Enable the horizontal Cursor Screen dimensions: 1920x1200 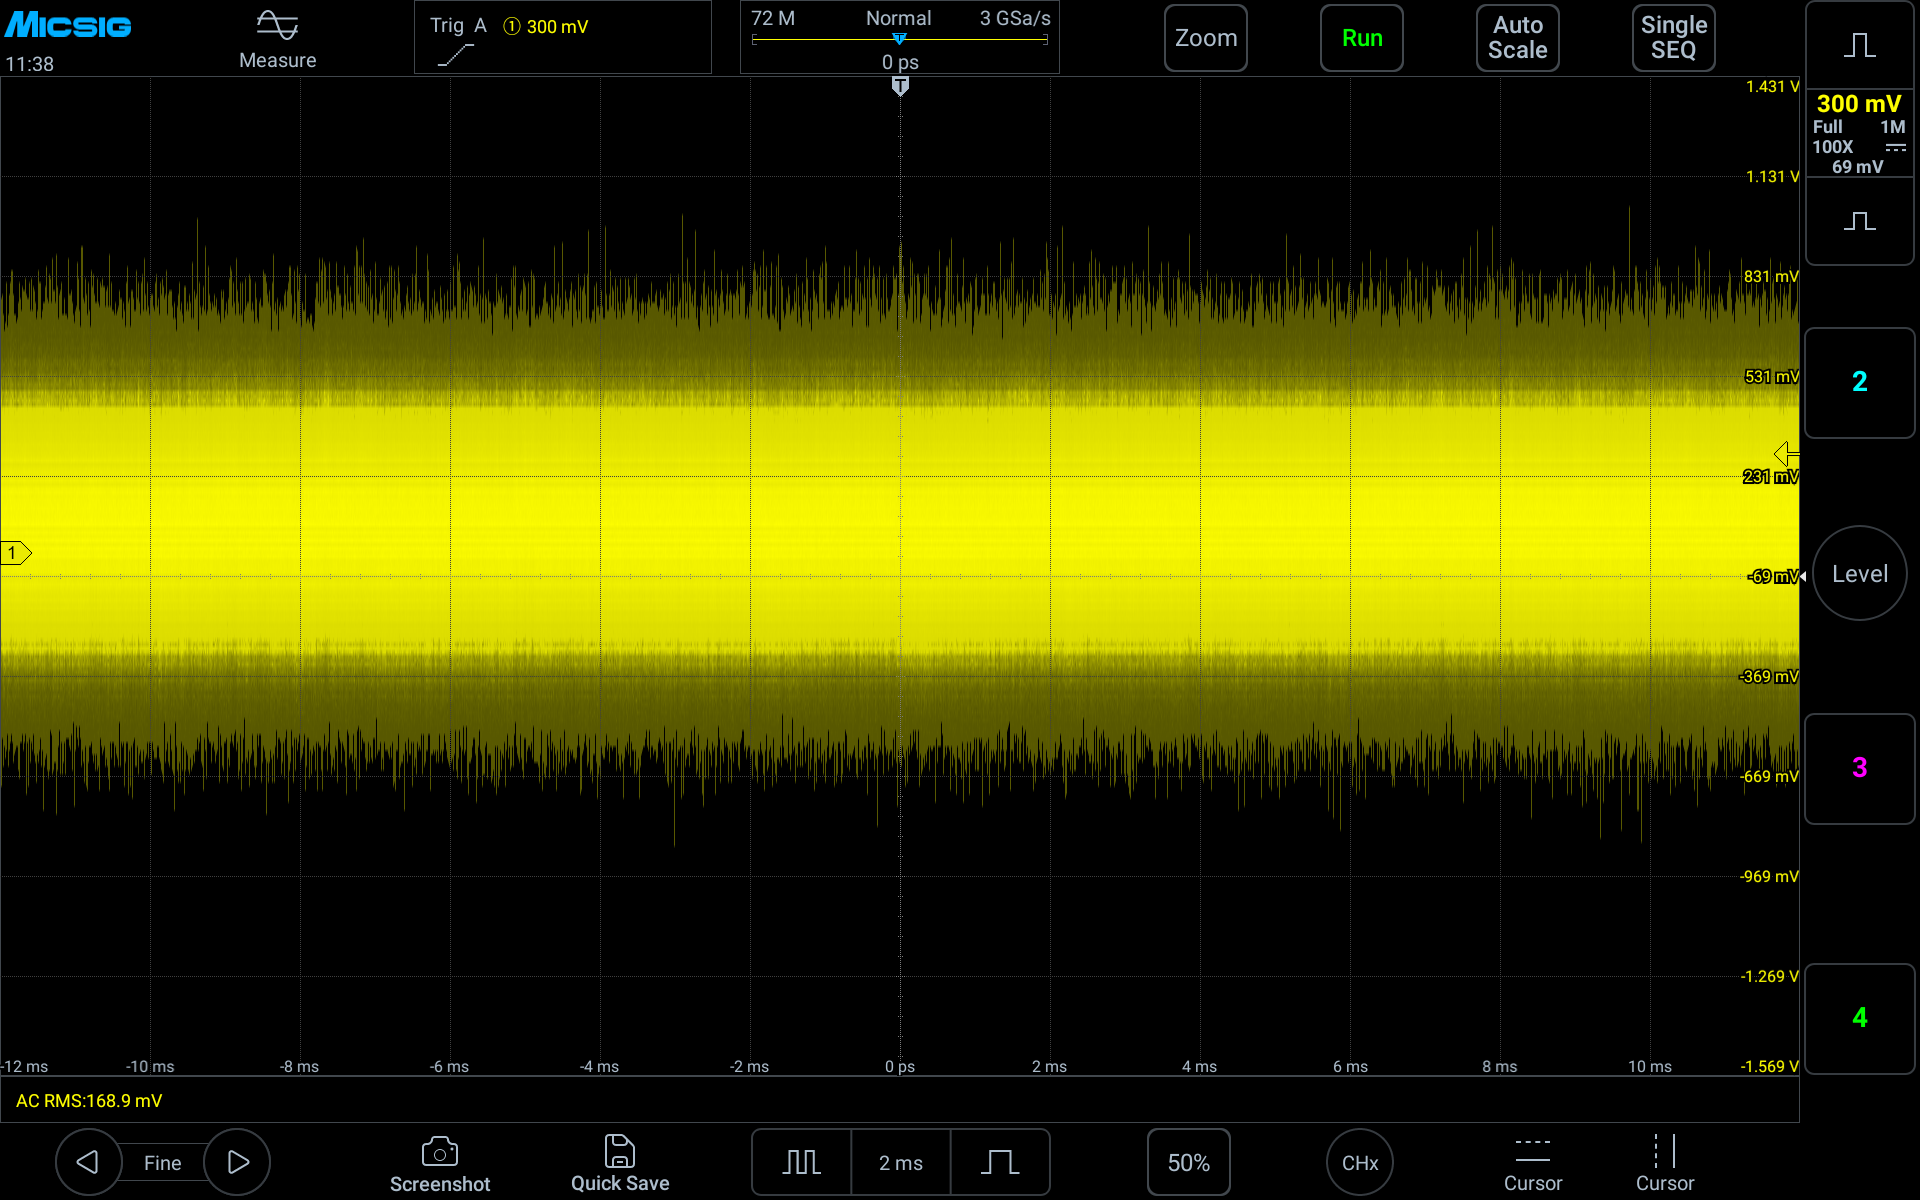click(1533, 1164)
